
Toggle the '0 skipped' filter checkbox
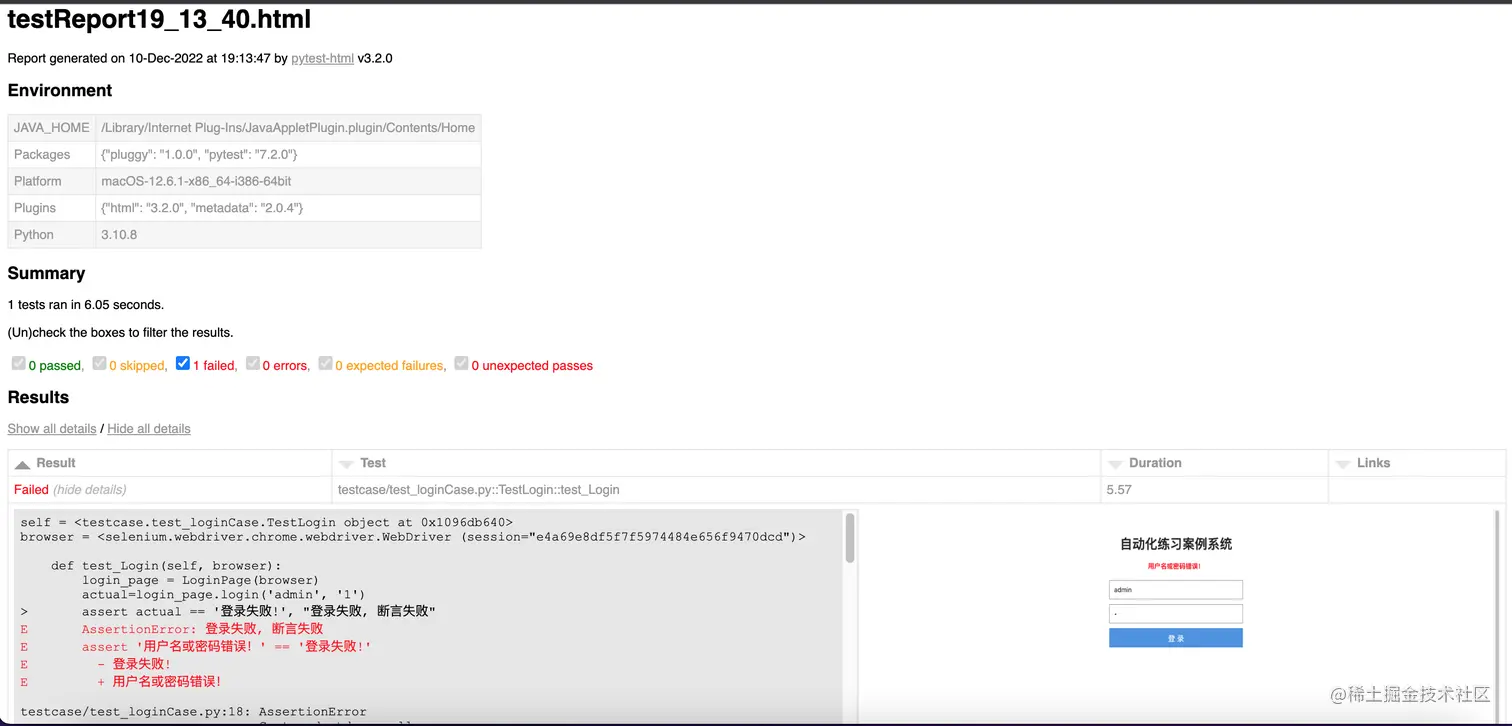(99, 364)
